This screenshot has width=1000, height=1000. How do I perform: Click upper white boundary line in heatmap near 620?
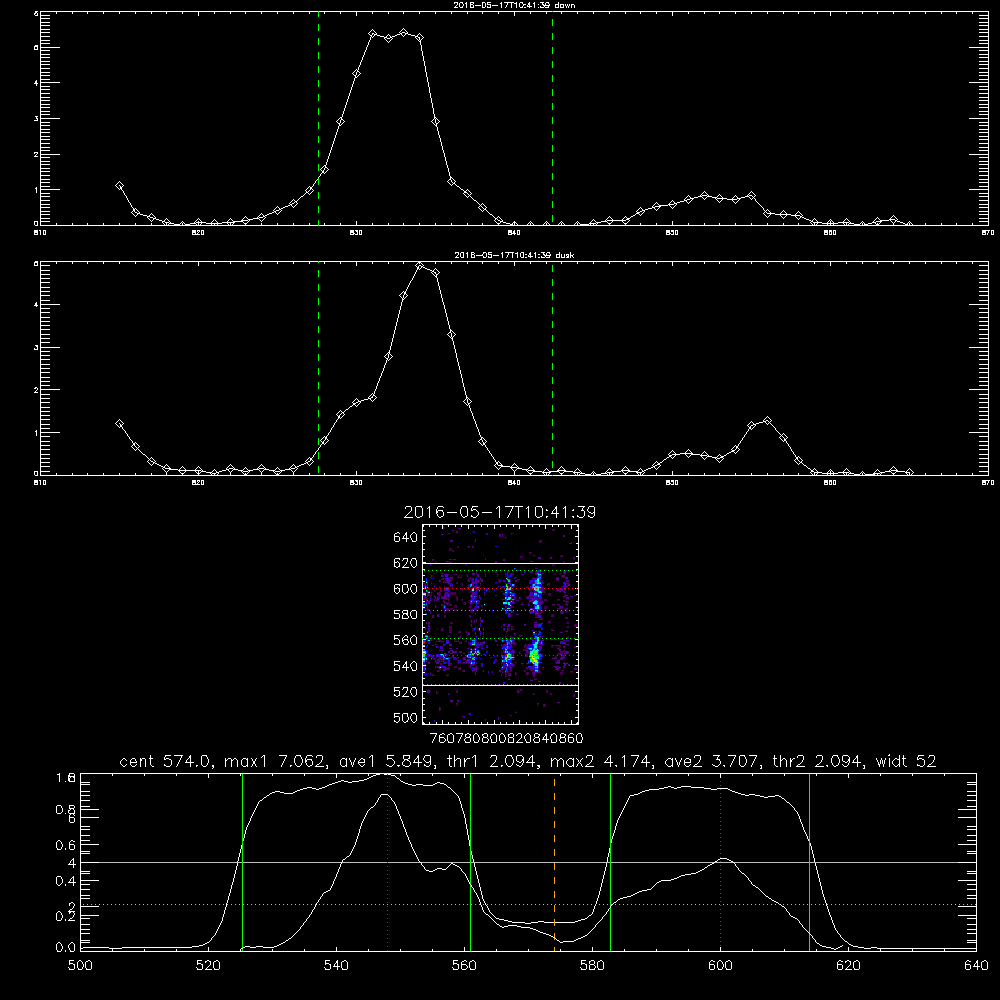501,563
